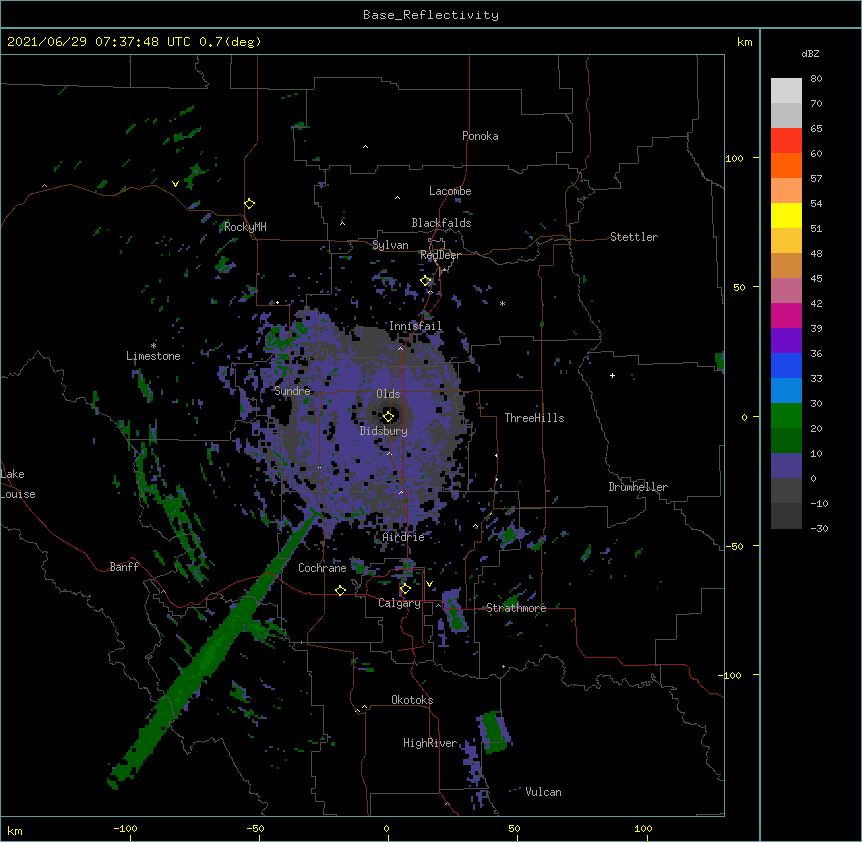Select the -50 tick label on vertical axis
Viewport: 862px width, 842px height.
[x=734, y=546]
